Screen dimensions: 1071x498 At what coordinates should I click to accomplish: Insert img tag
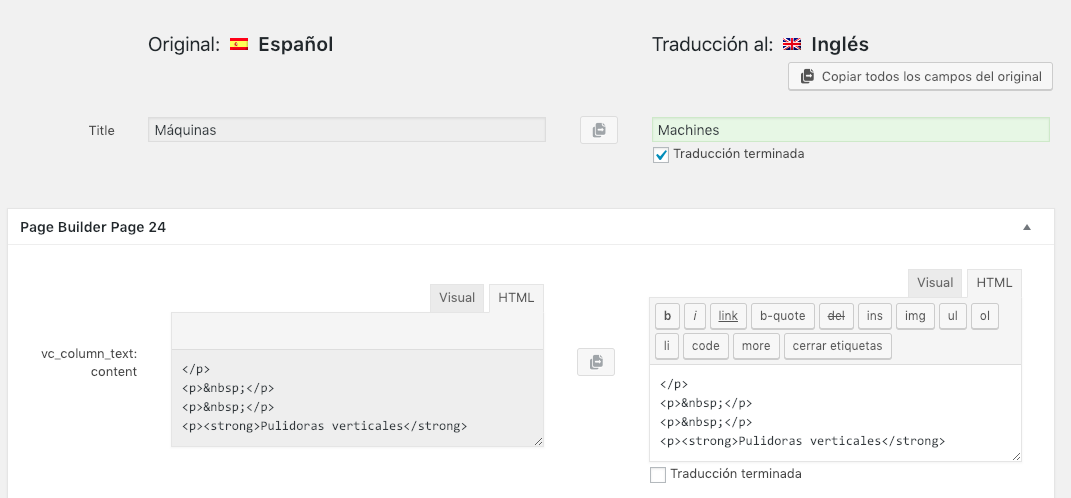point(915,316)
